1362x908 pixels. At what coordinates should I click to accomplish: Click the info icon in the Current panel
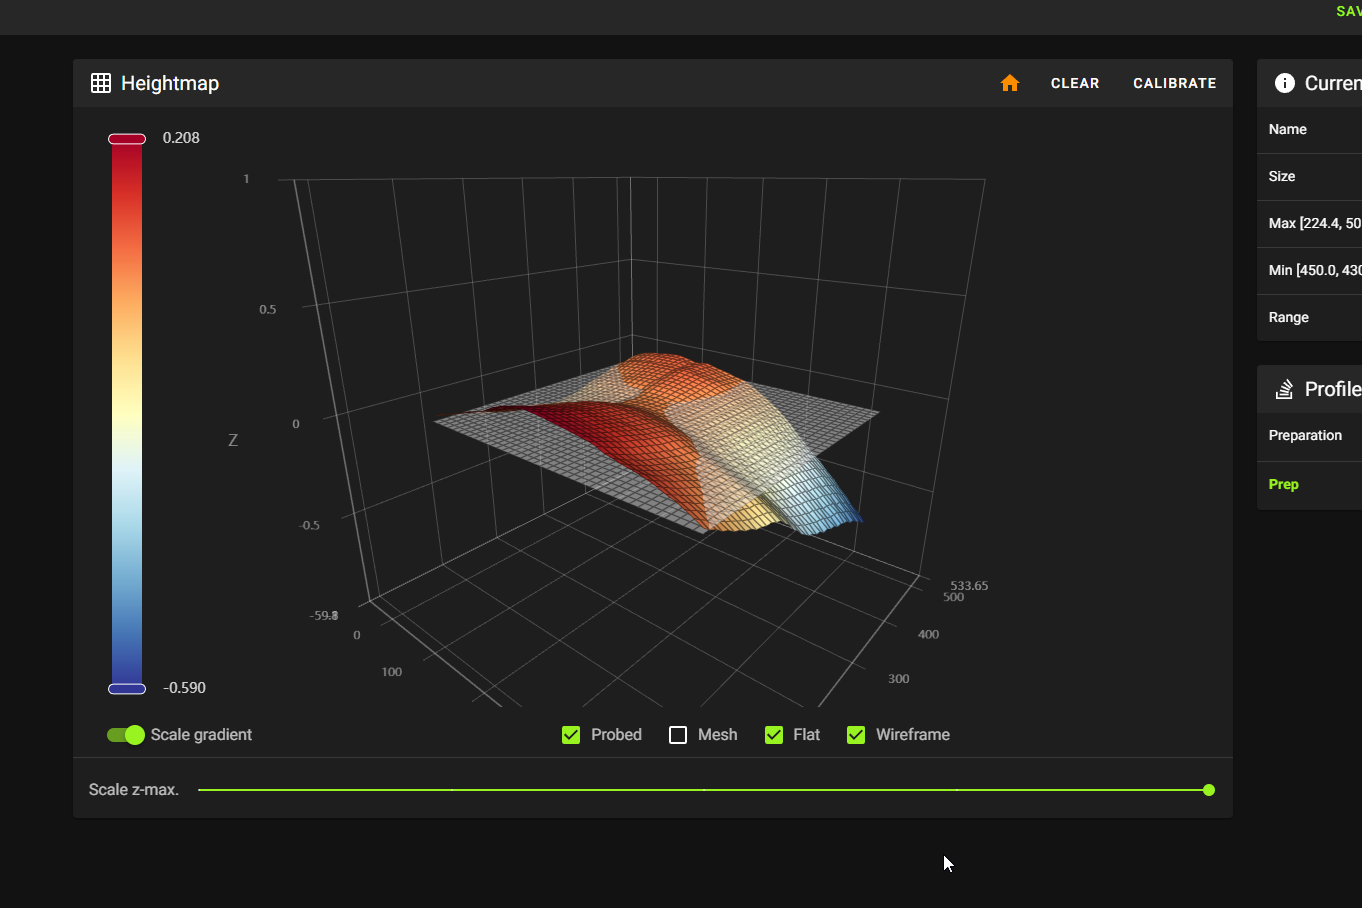(1284, 83)
